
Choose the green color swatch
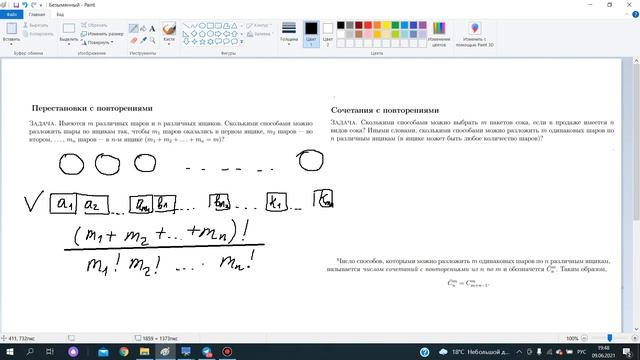point(395,25)
